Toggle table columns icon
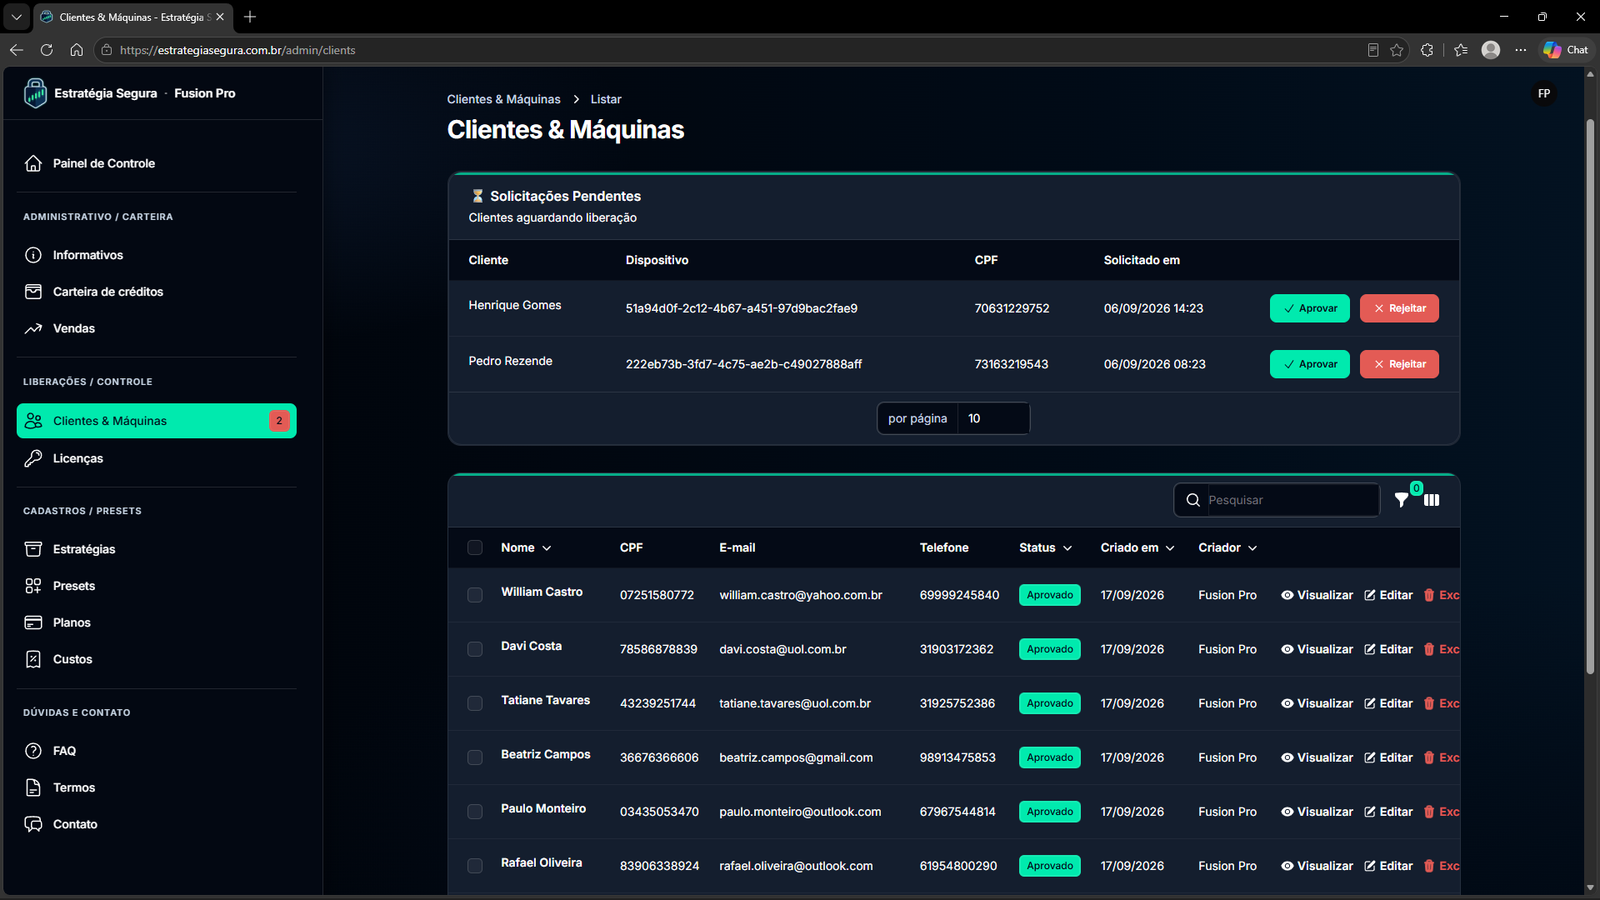 pos(1432,500)
